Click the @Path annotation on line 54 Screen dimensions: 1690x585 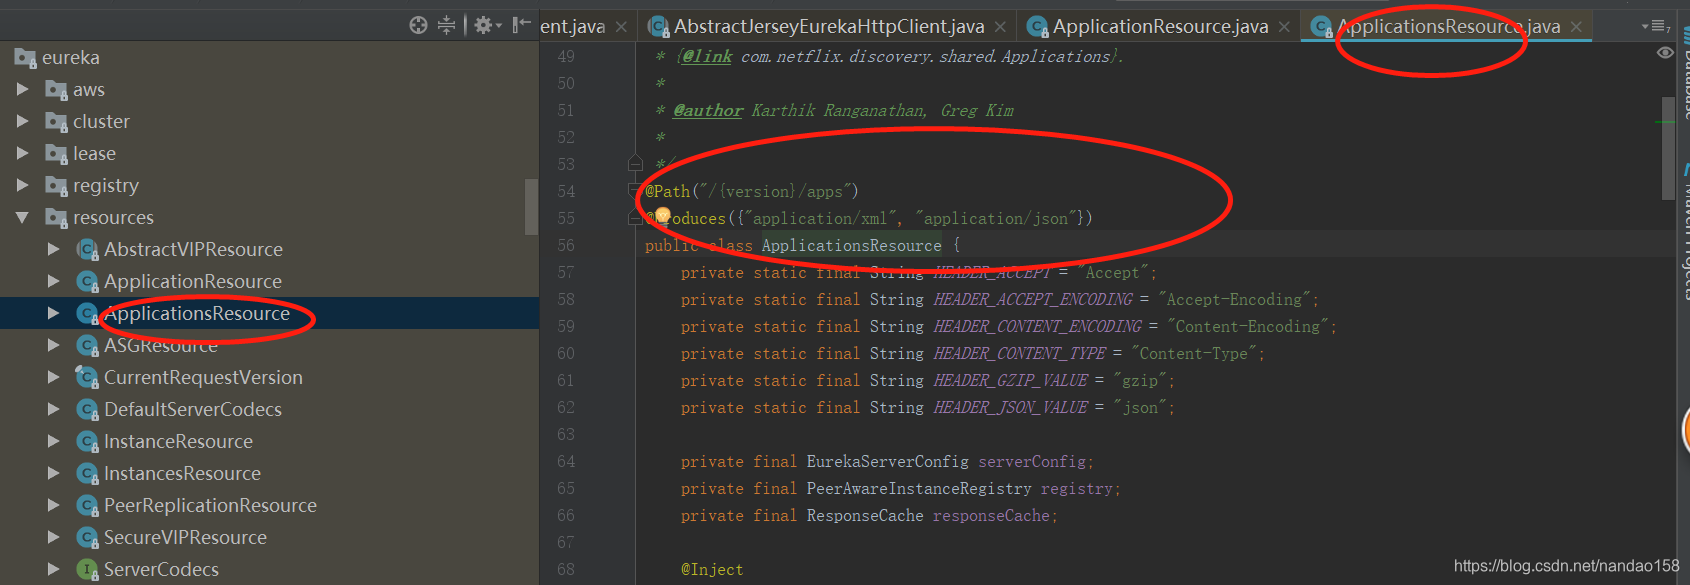[668, 192]
